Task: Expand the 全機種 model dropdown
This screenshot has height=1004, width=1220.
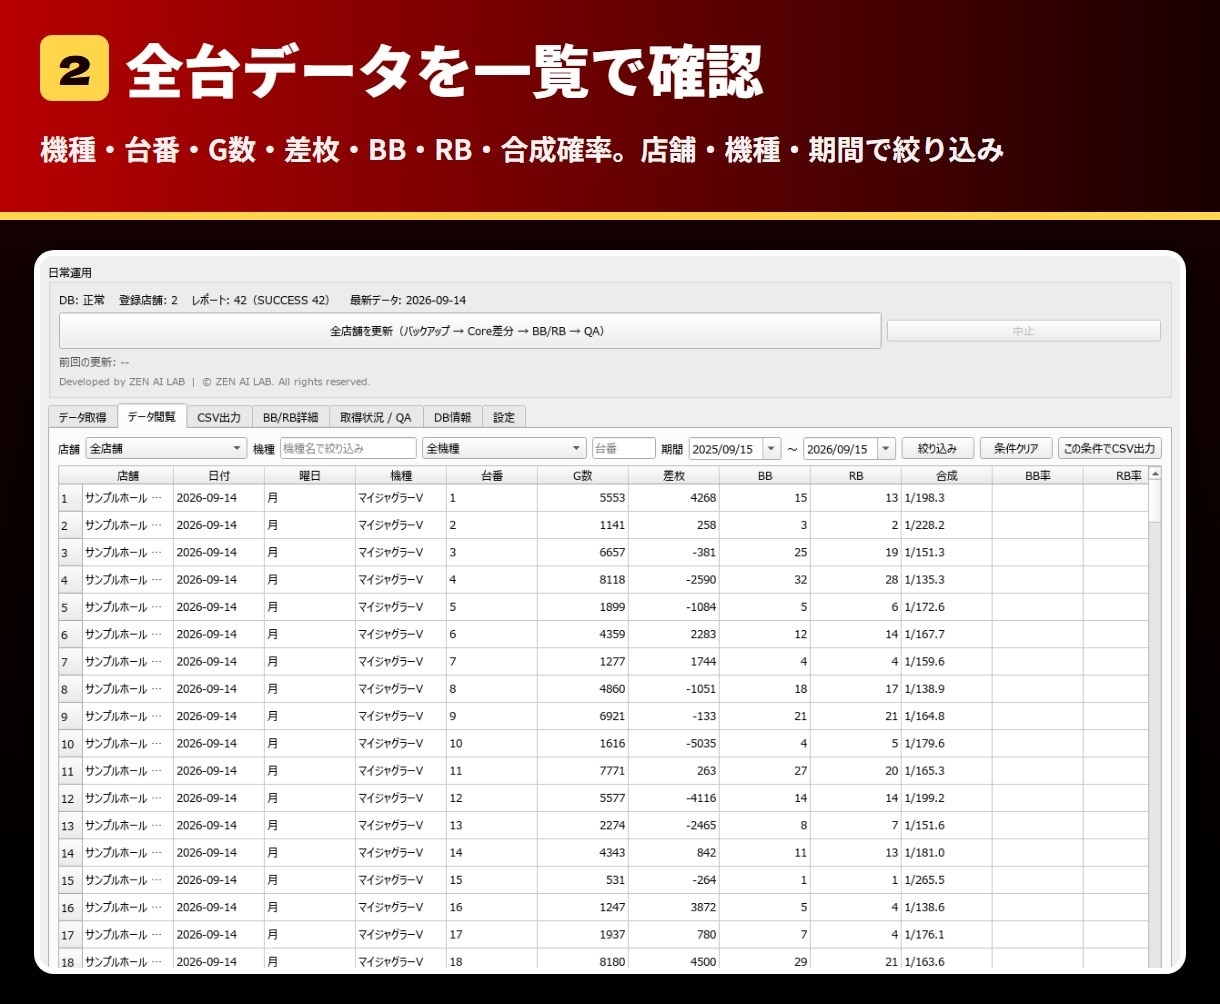Action: pos(504,449)
